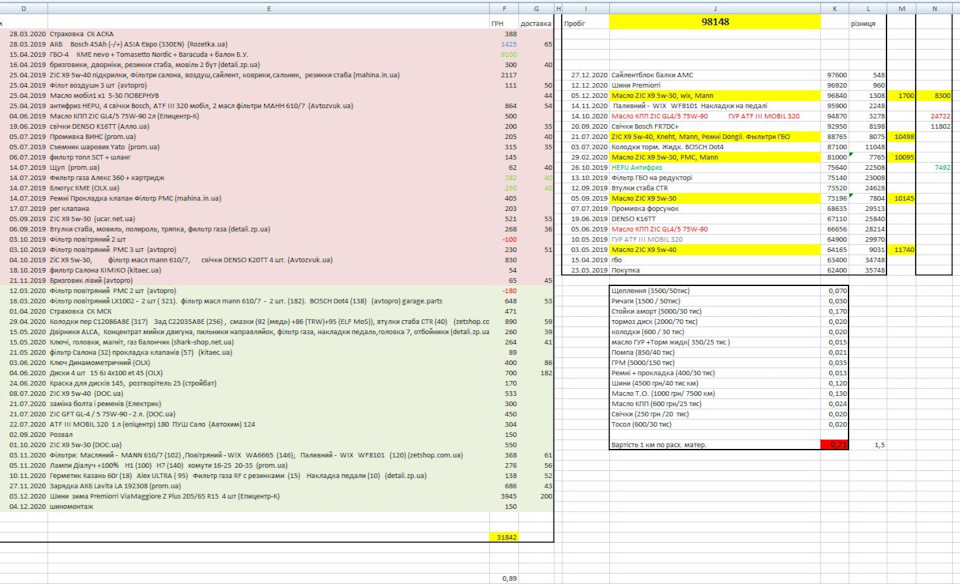Select the cell with value 11802

(x=934, y=126)
